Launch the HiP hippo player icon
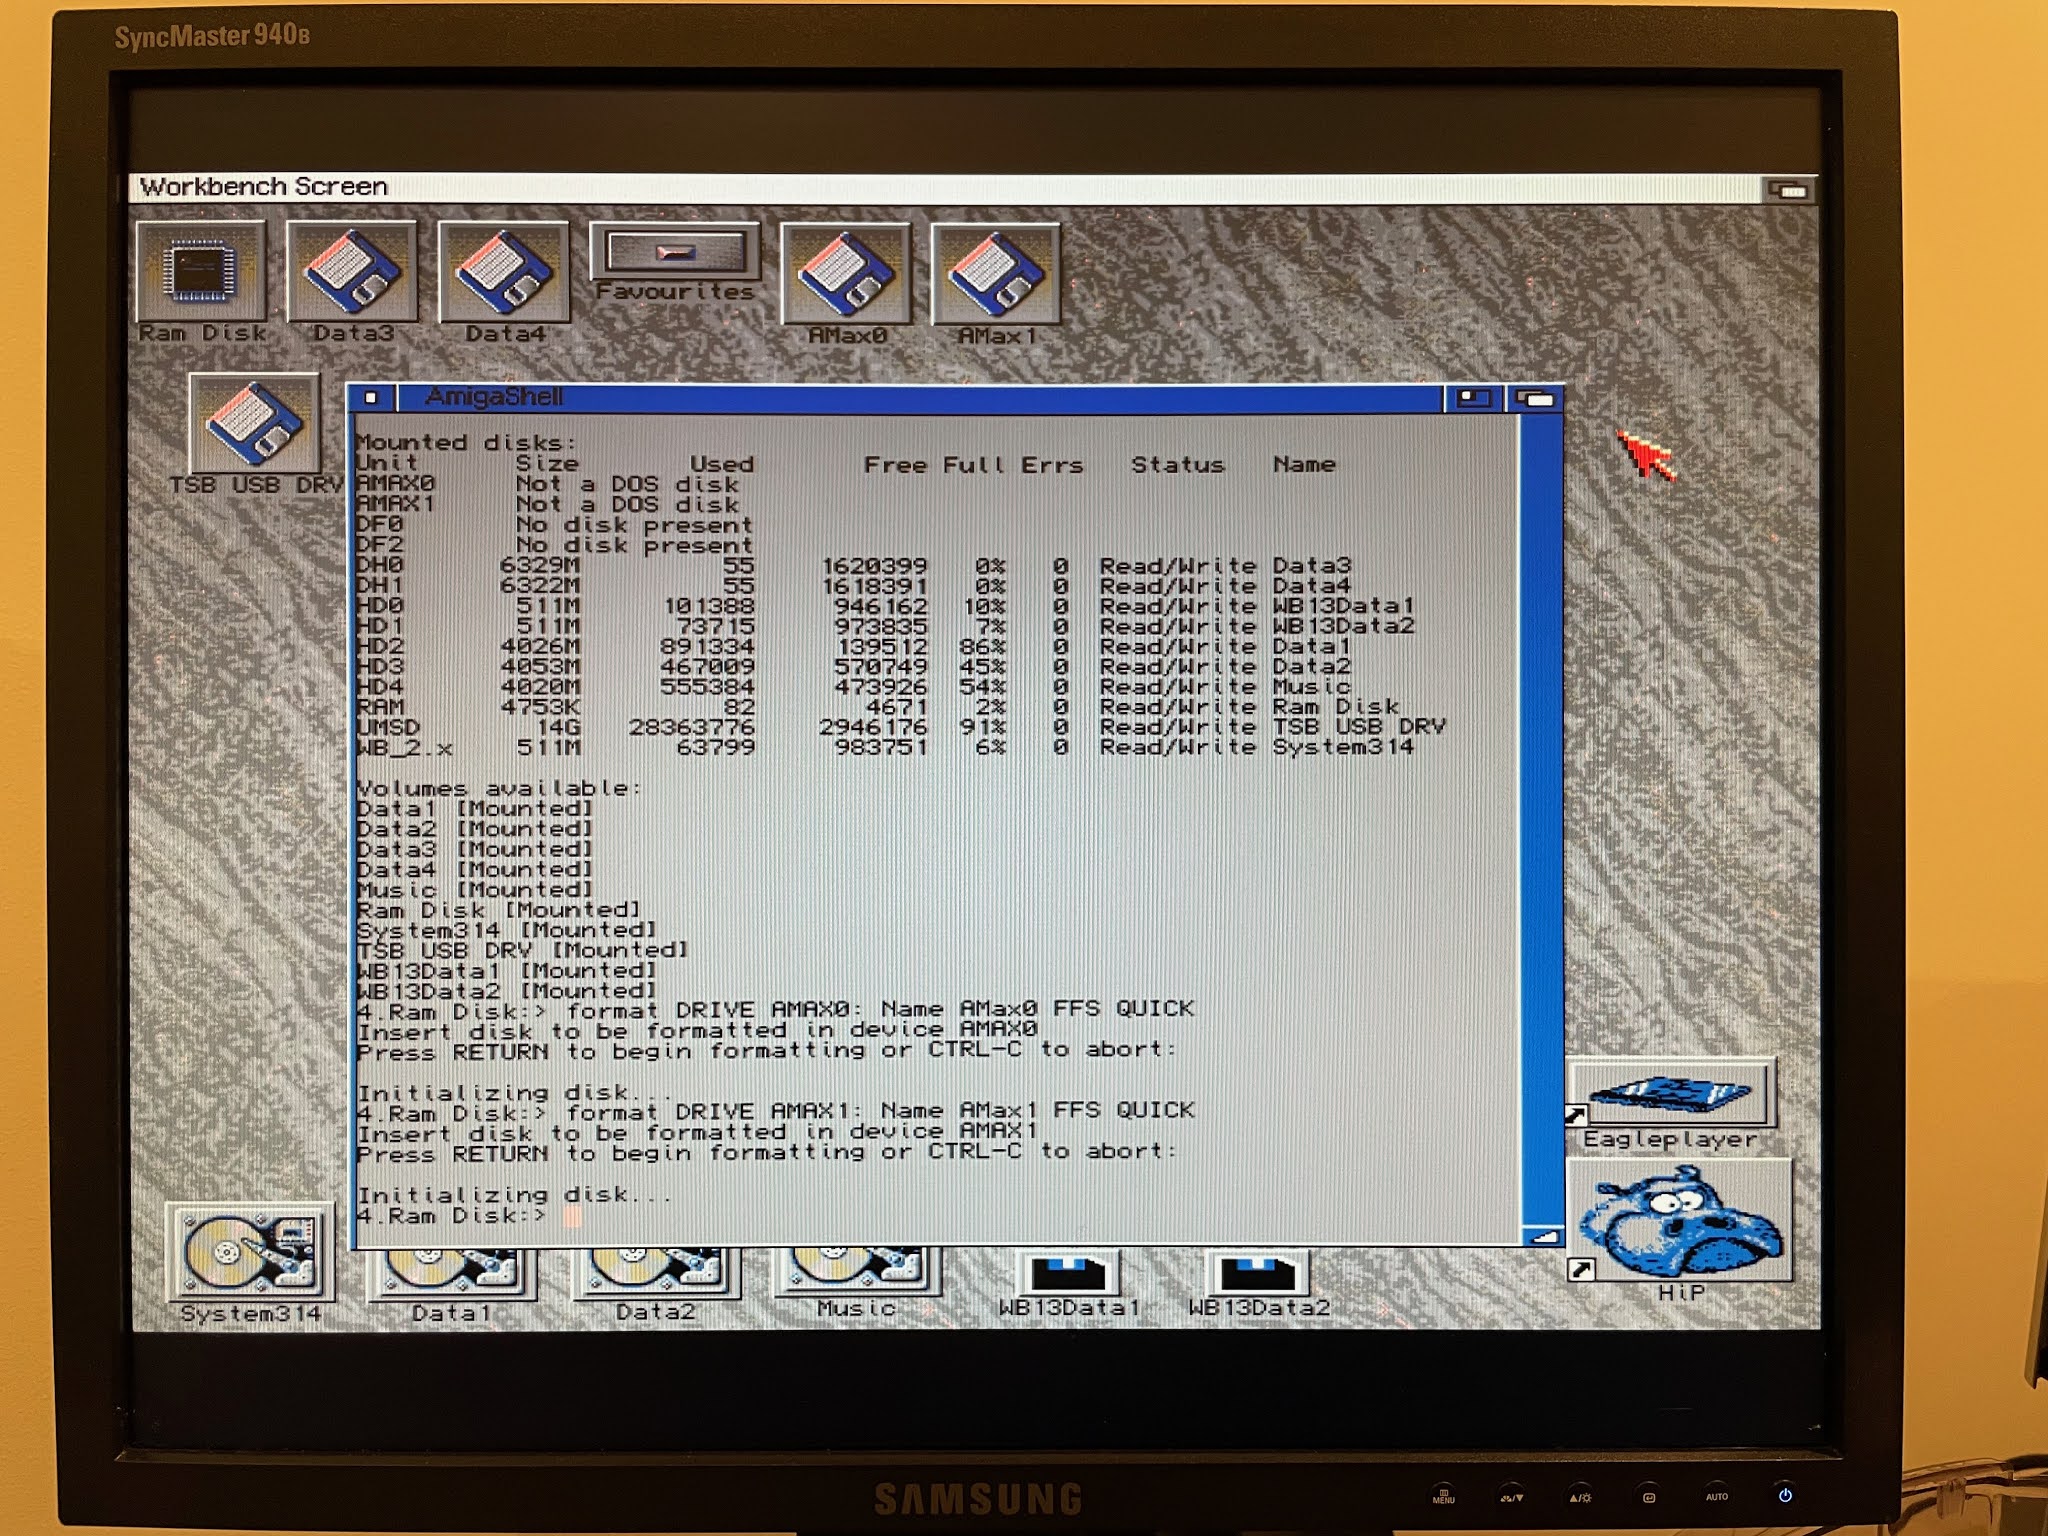The height and width of the screenshot is (1536, 2048). pyautogui.click(x=1679, y=1222)
